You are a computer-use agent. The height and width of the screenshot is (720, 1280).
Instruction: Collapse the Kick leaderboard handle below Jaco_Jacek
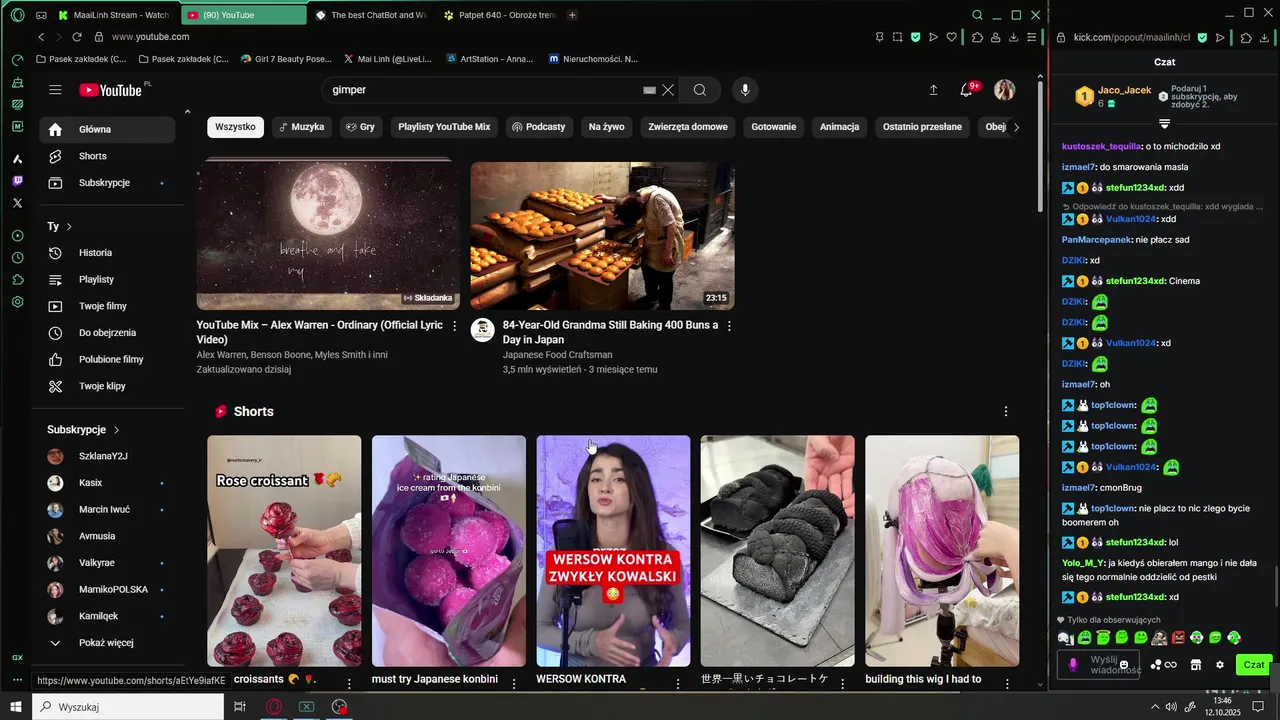(1165, 124)
